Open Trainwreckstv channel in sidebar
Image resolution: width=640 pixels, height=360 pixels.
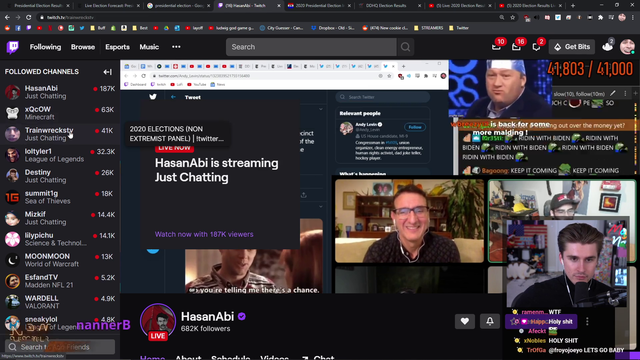click(60, 134)
